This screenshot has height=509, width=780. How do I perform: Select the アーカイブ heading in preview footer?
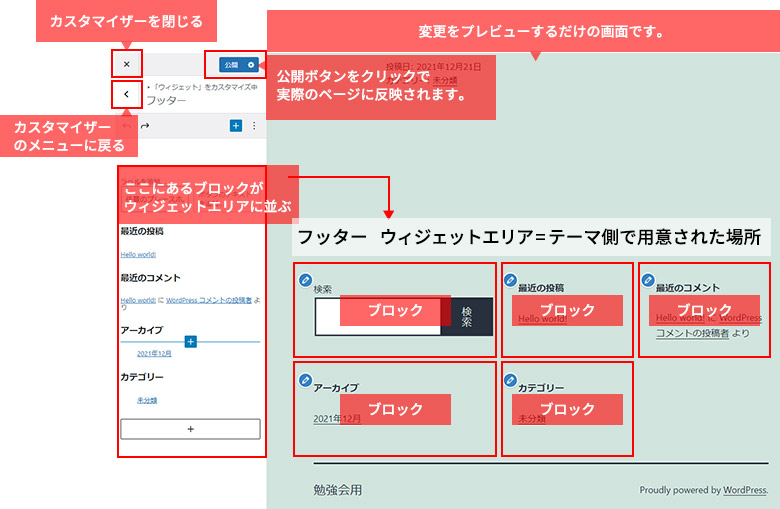(x=336, y=388)
